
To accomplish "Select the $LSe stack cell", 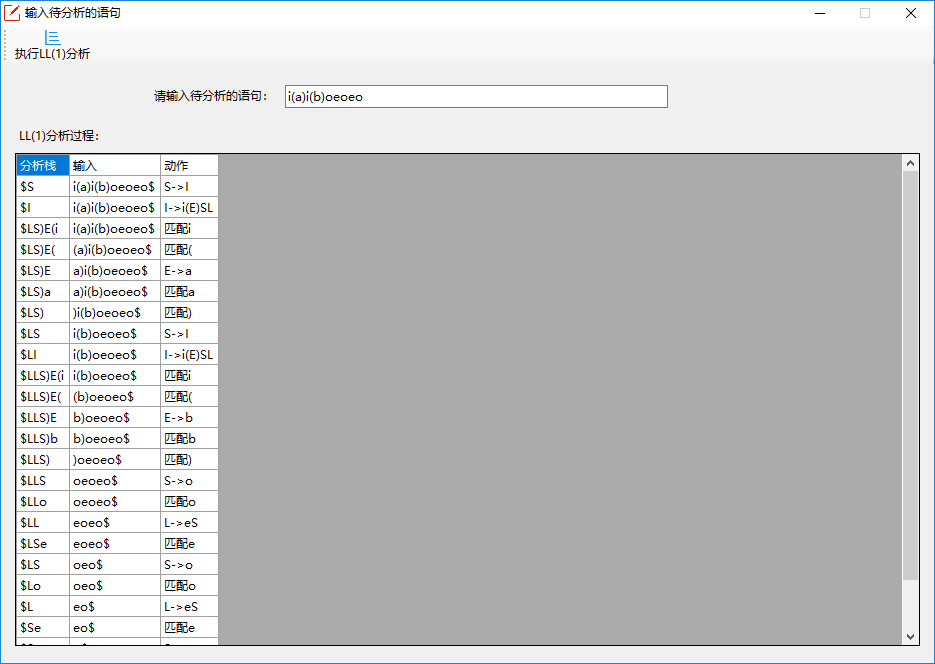I will [43, 544].
